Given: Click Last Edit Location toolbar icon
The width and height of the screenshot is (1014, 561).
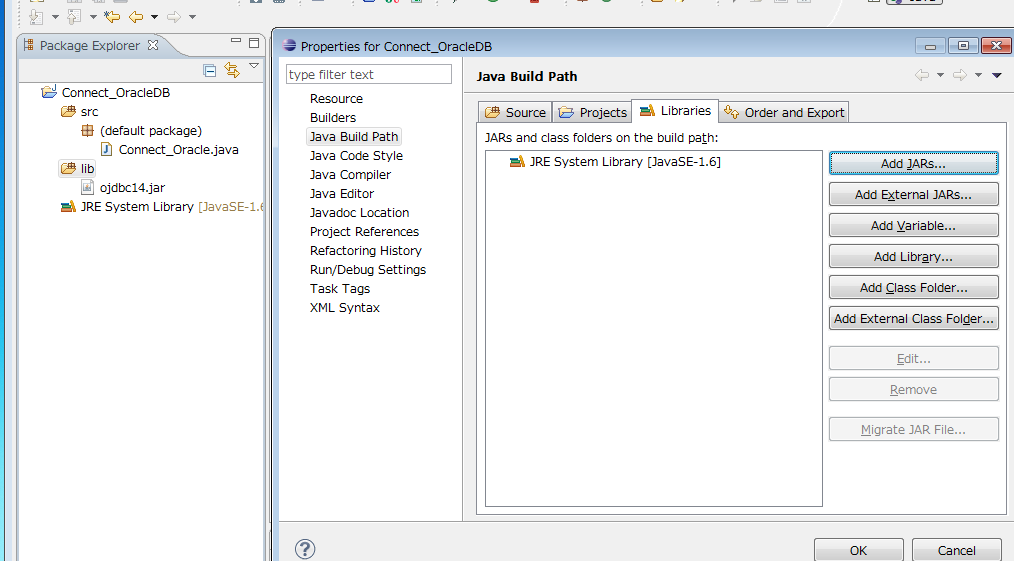Looking at the screenshot, I should [x=112, y=16].
